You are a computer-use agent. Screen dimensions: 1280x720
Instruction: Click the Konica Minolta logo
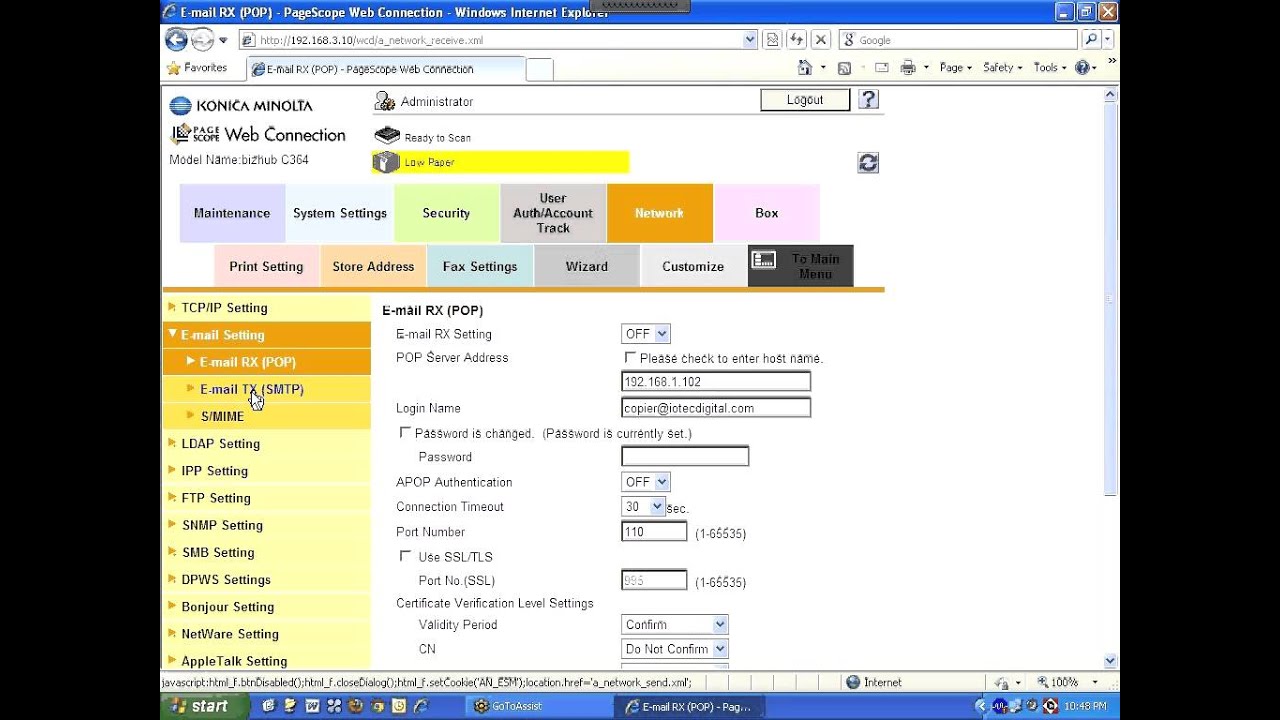click(241, 106)
